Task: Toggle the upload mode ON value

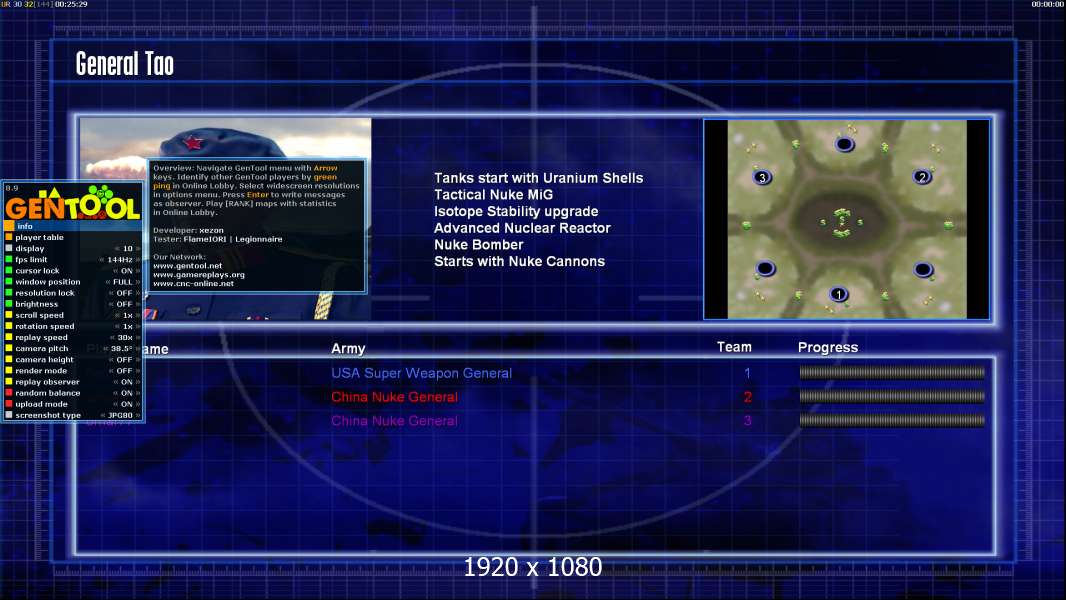Action: (126, 404)
